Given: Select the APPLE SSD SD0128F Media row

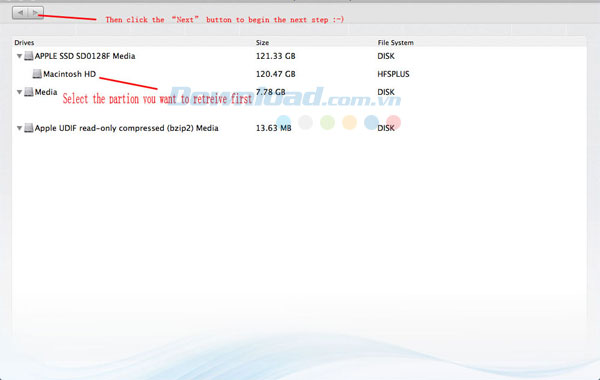Looking at the screenshot, I should tap(299, 56).
